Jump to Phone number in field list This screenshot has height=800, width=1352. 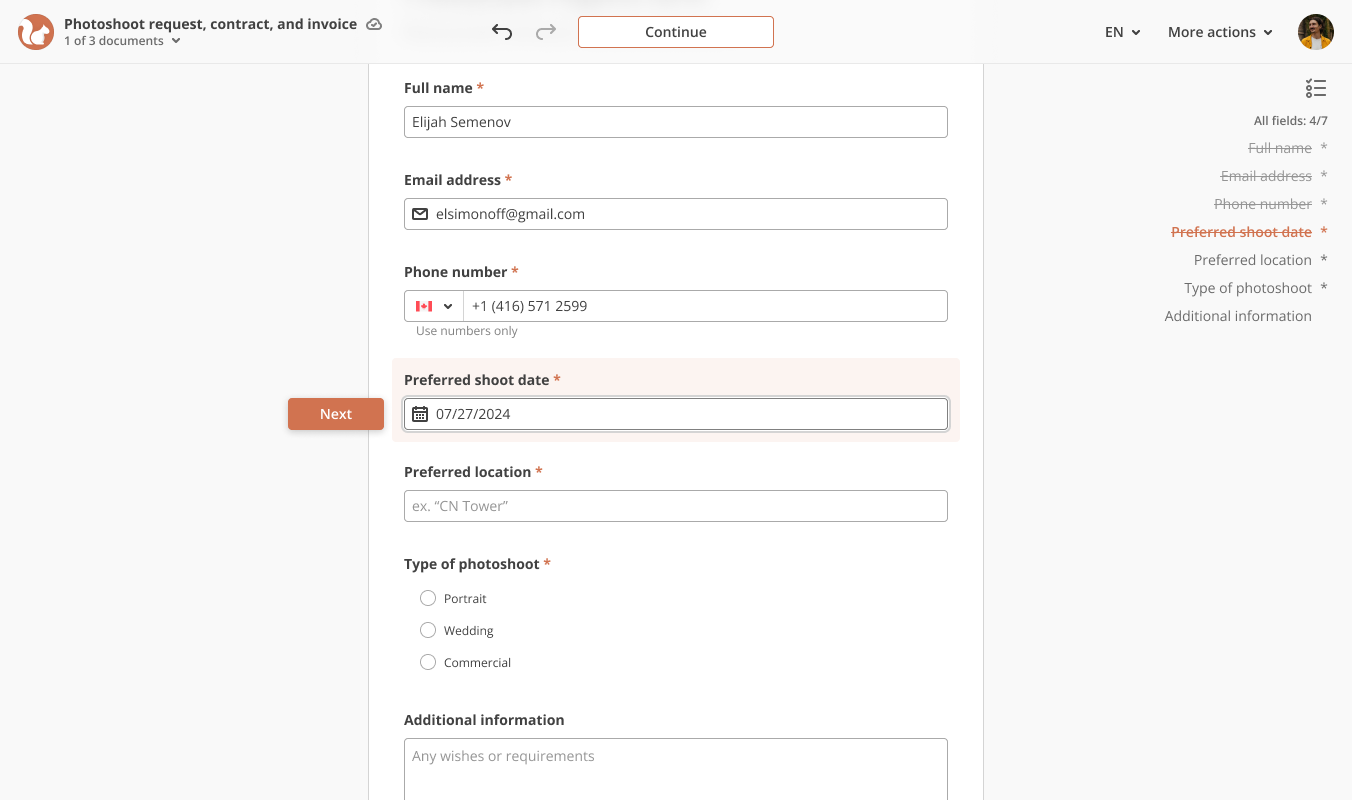pyautogui.click(x=1263, y=204)
